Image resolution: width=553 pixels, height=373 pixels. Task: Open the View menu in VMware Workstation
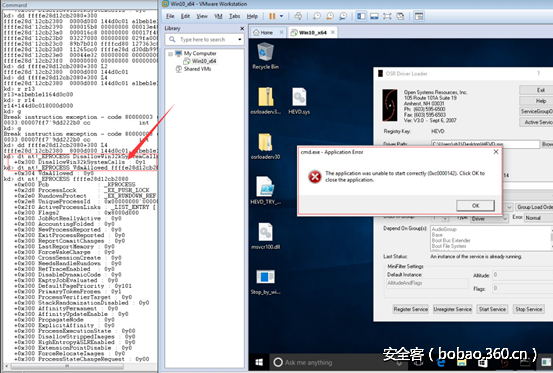(202, 16)
